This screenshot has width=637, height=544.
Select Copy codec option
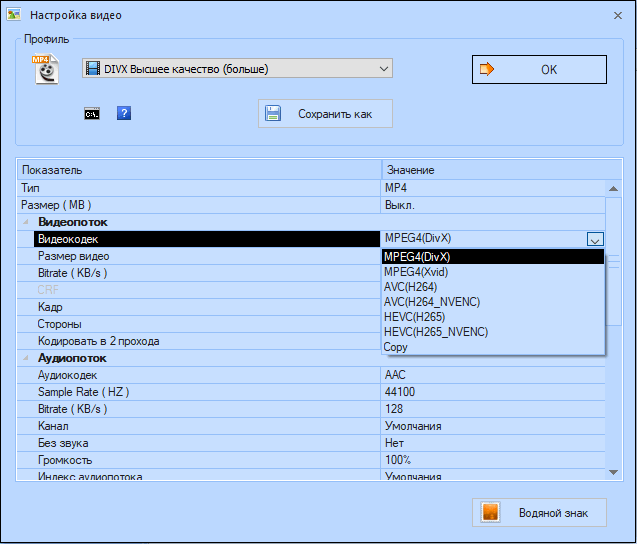[x=493, y=347]
